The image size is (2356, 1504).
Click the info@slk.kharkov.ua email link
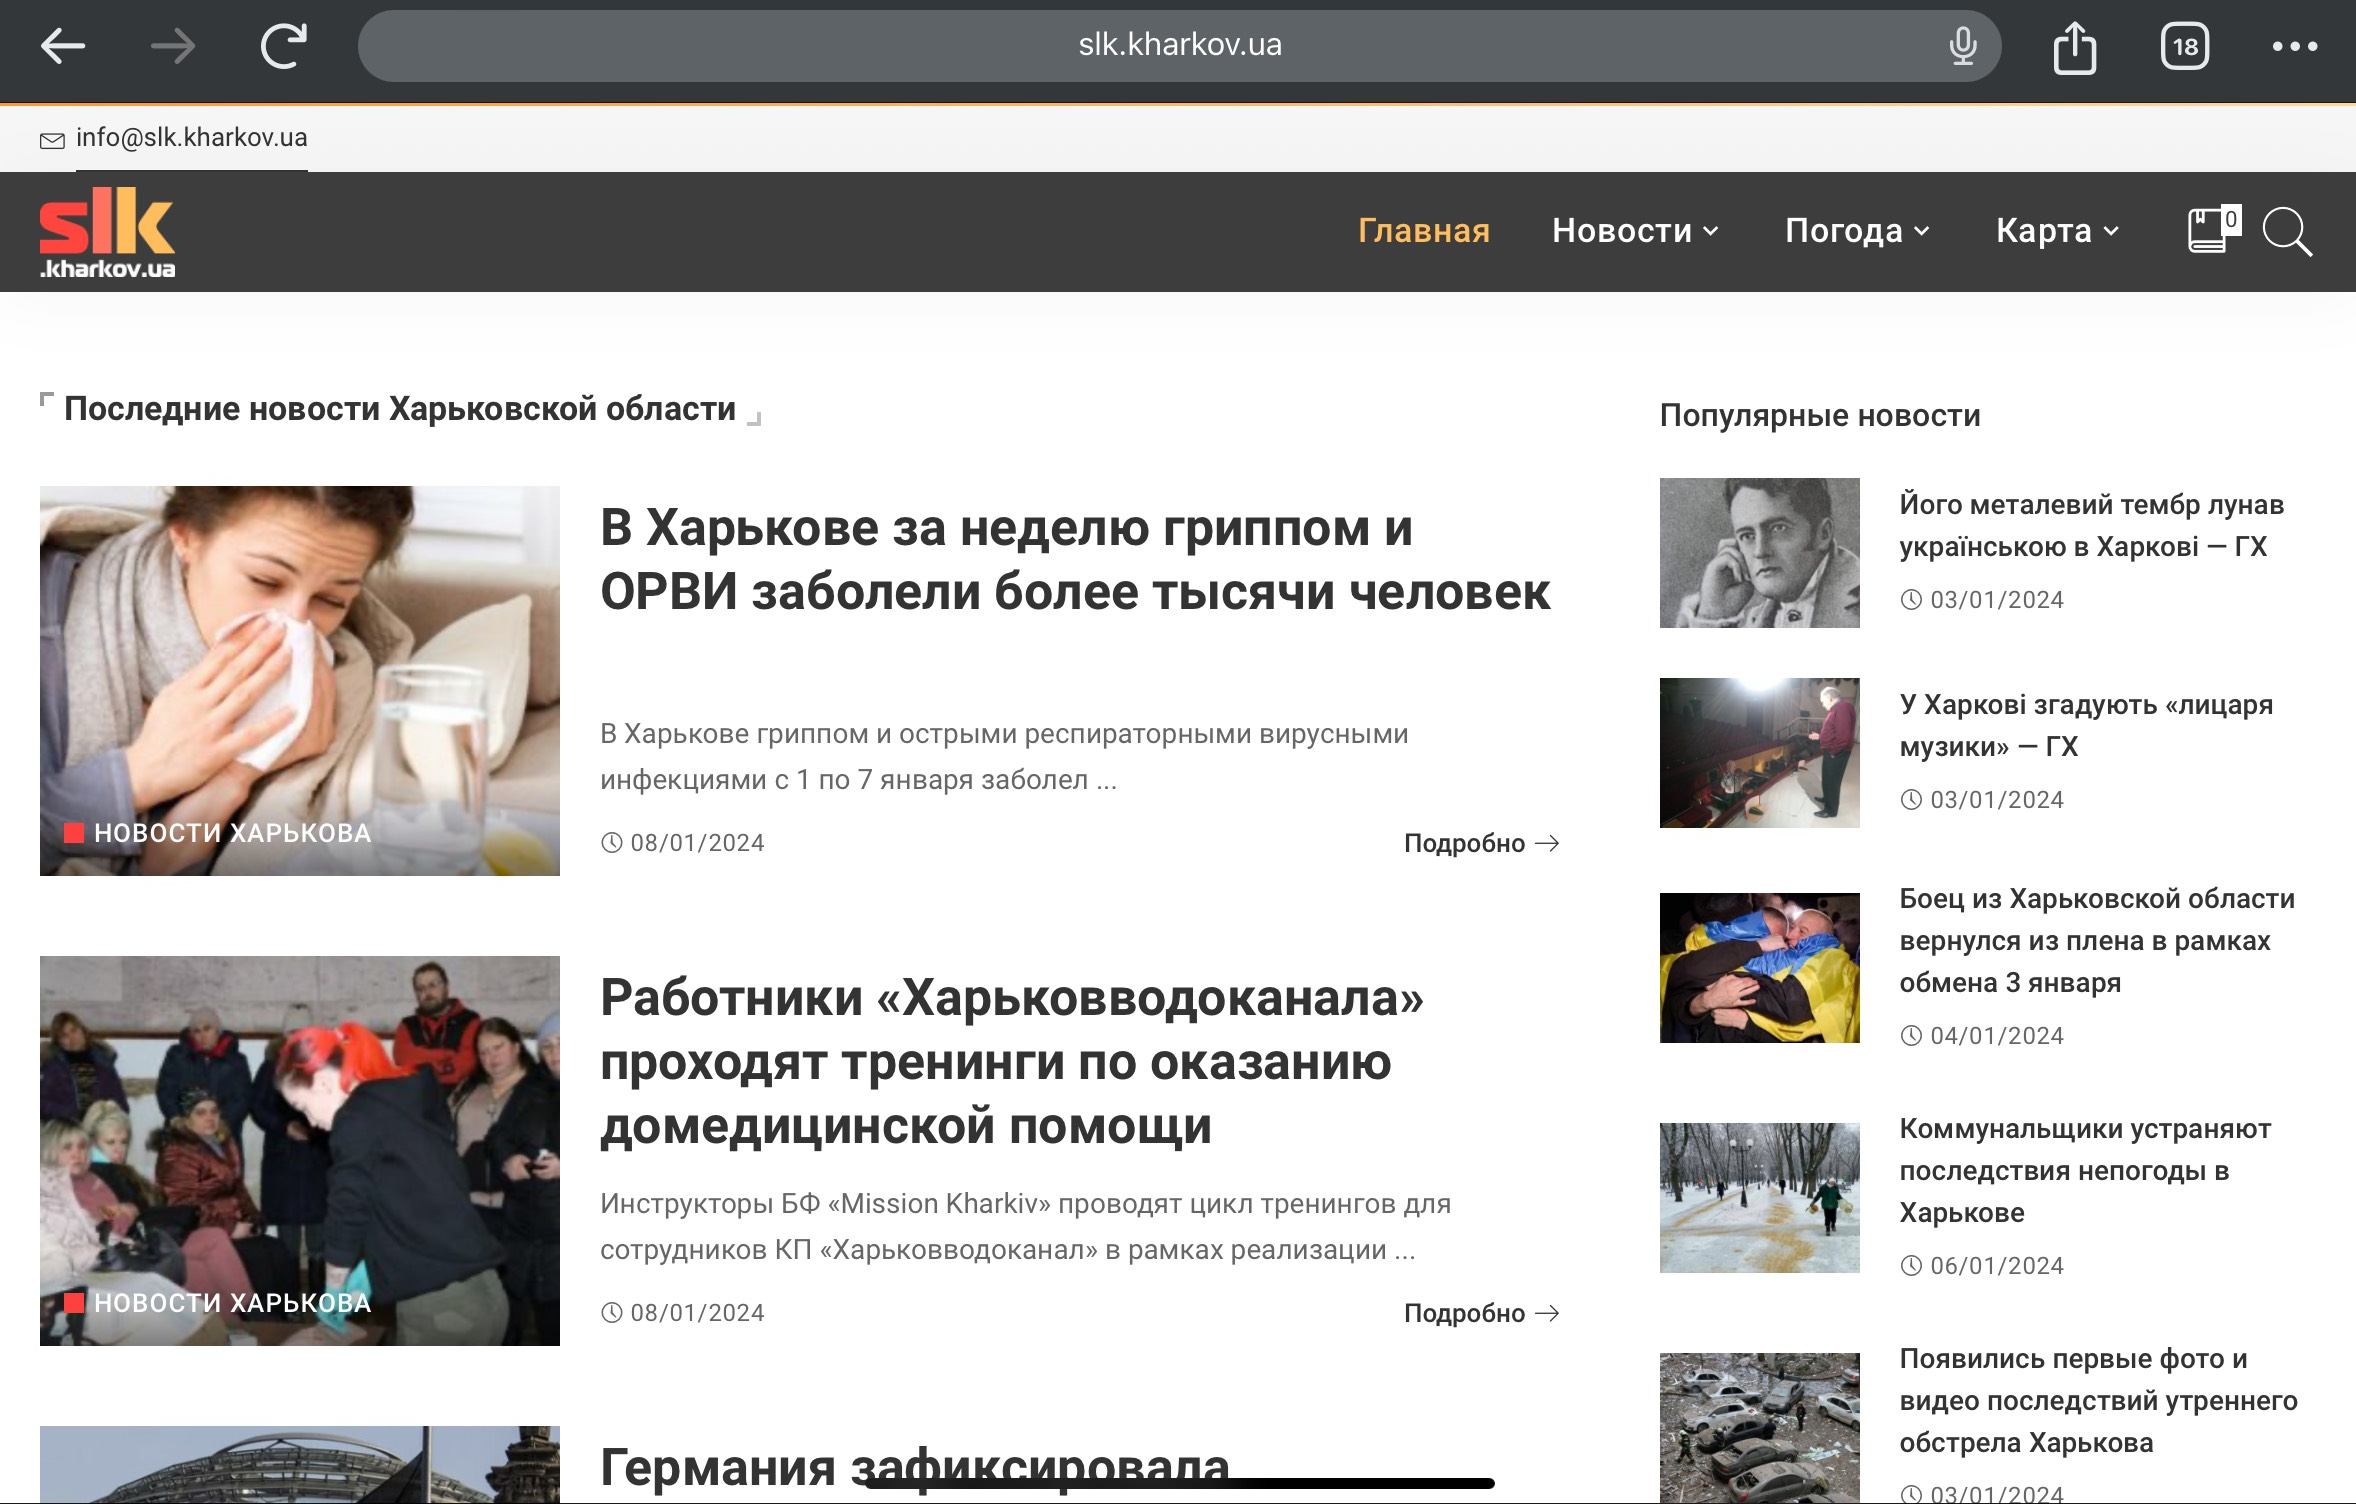(x=192, y=138)
